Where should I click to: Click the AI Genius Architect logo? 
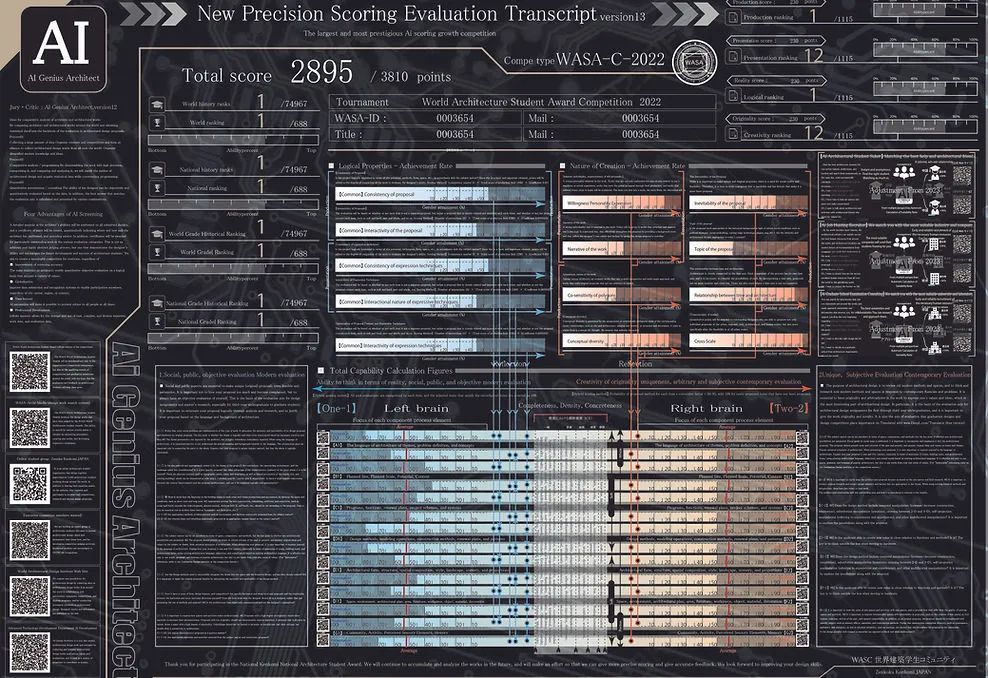[x=64, y=49]
